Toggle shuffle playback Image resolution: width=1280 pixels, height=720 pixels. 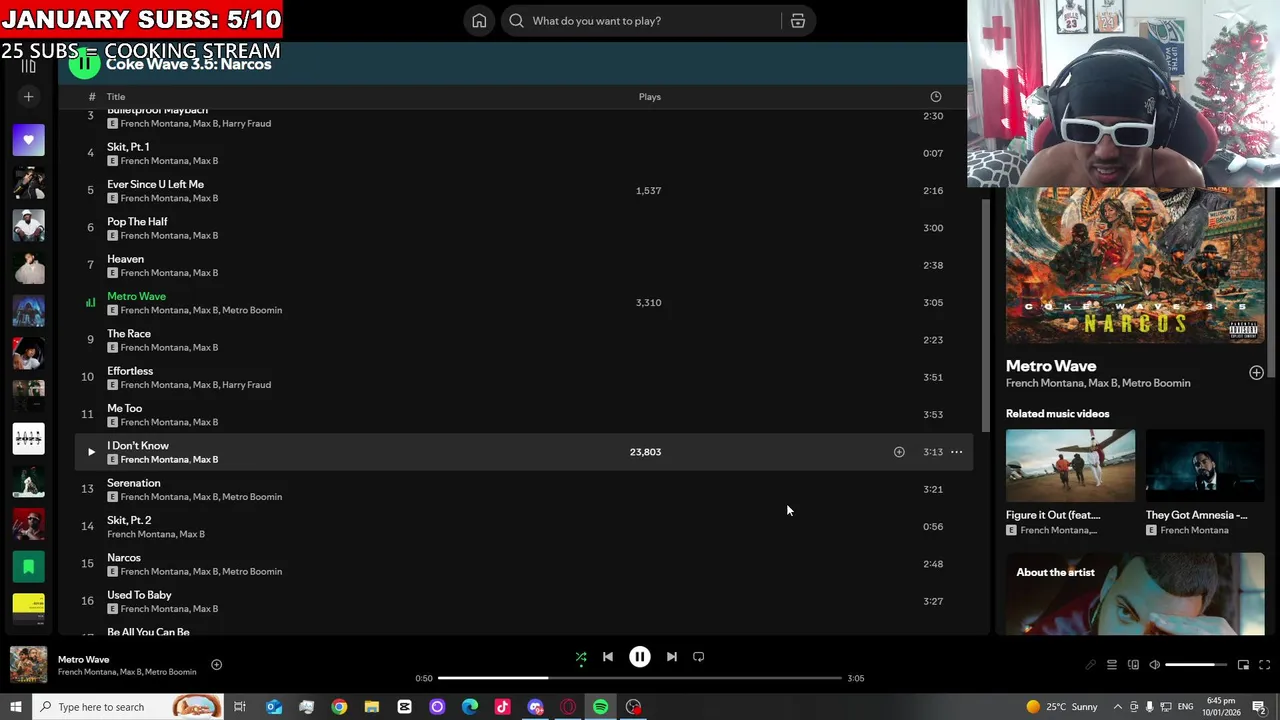581,657
